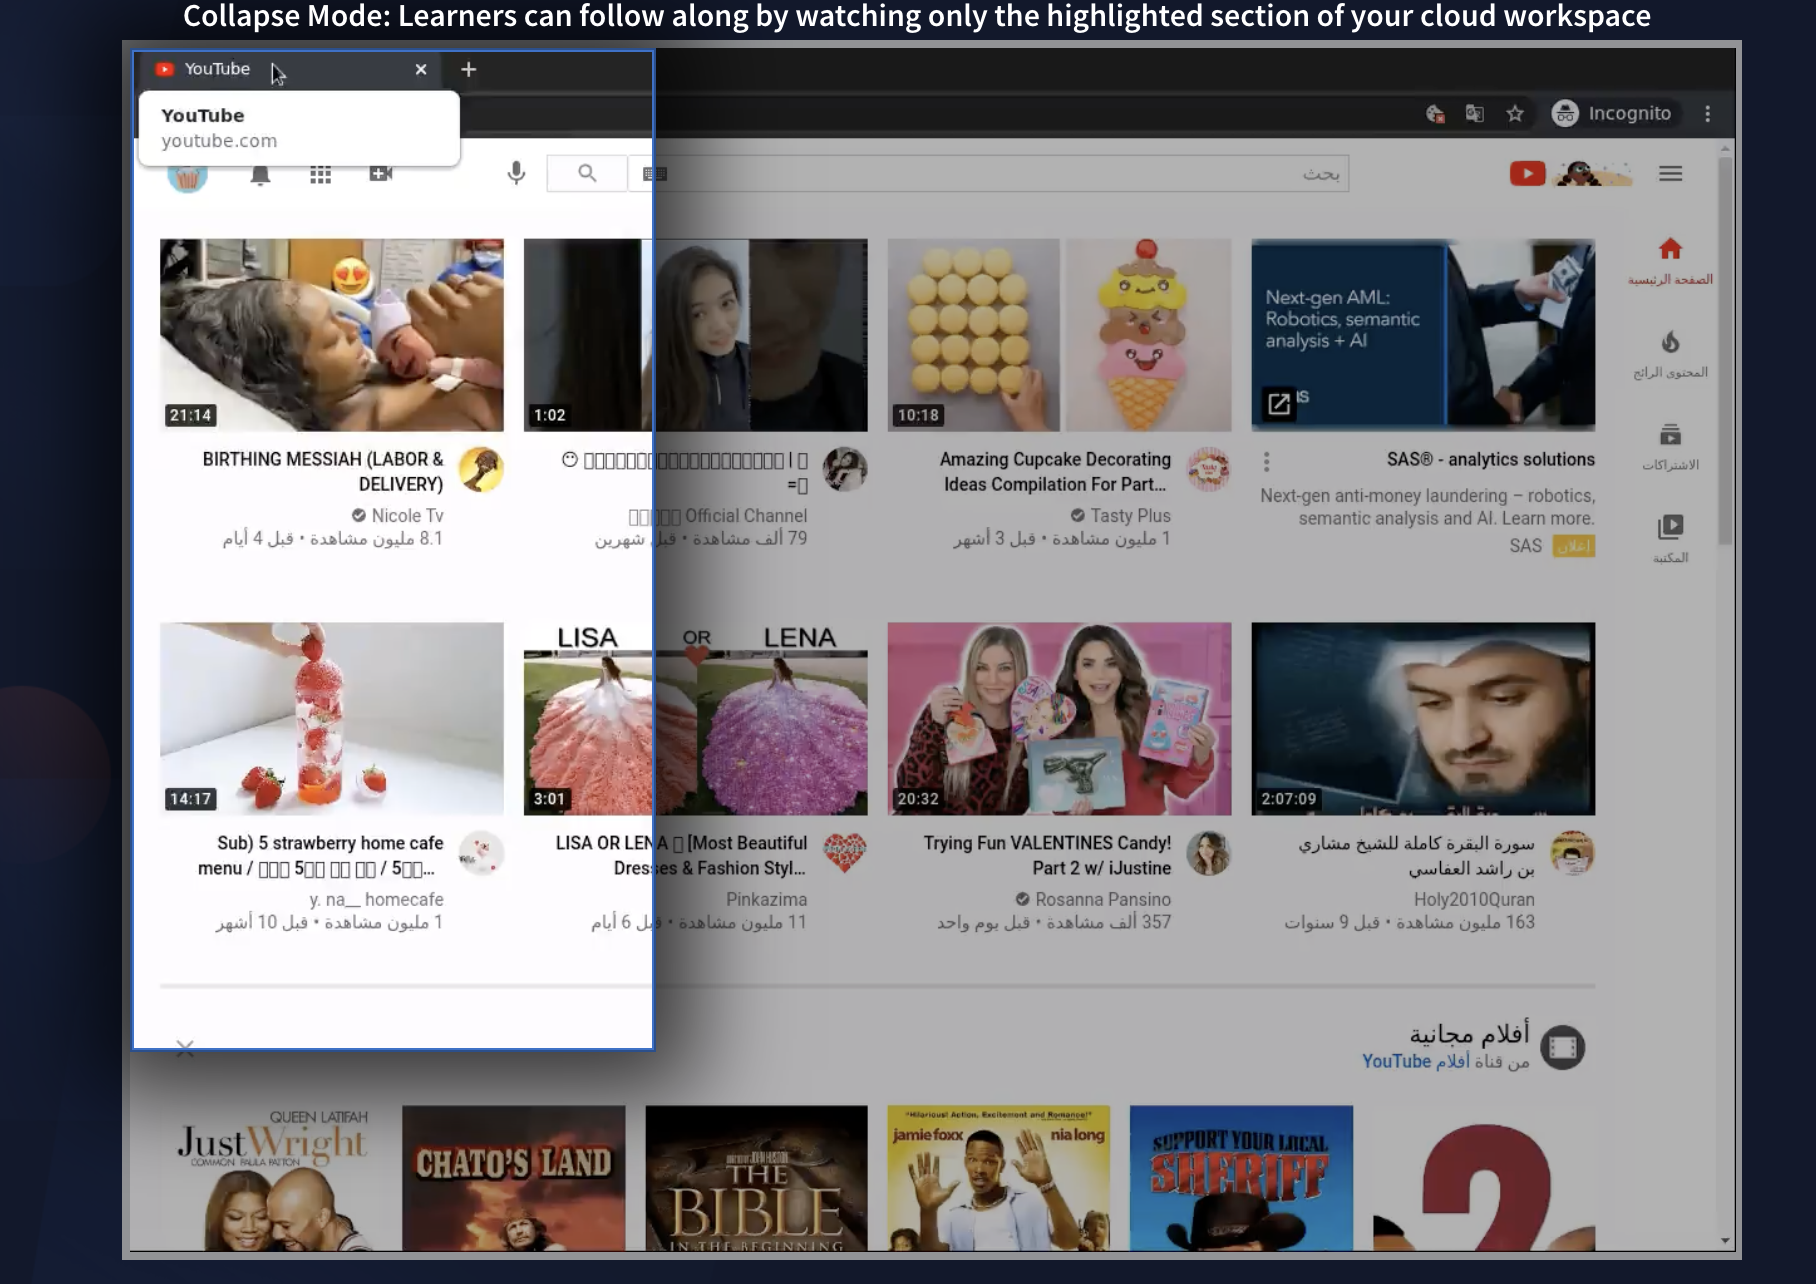
Task: Open a new browser tab
Action: click(468, 69)
